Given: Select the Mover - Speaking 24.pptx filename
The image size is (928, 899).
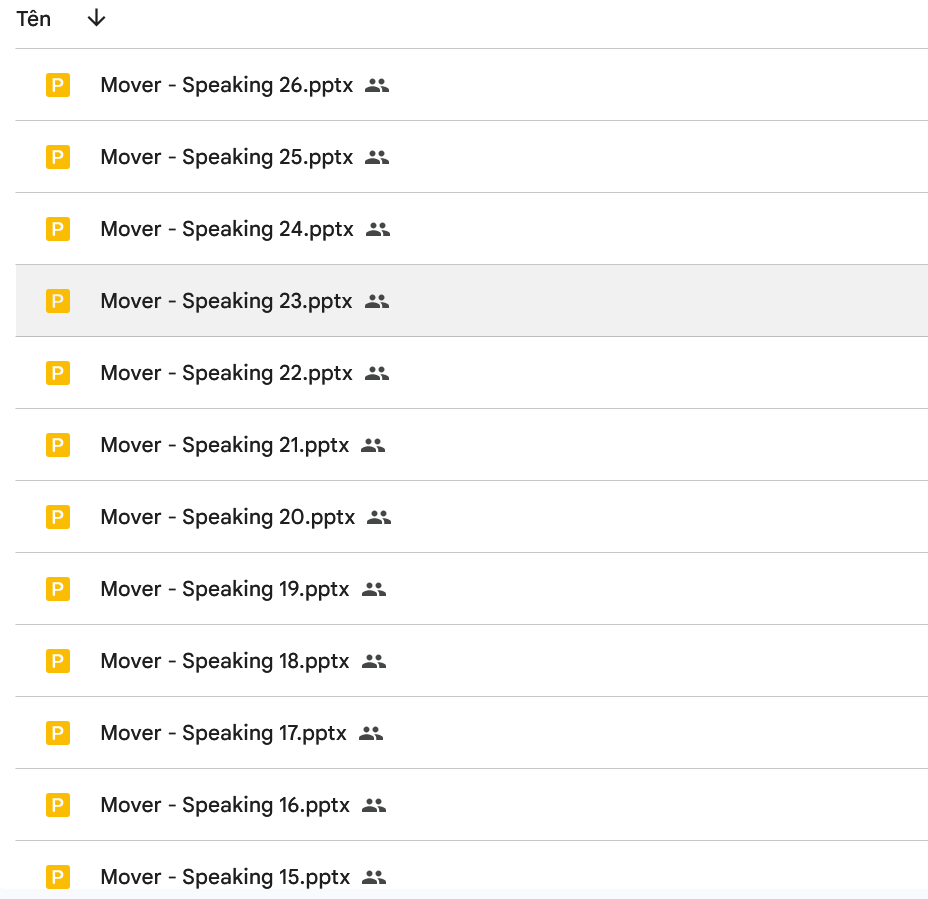Looking at the screenshot, I should (227, 229).
